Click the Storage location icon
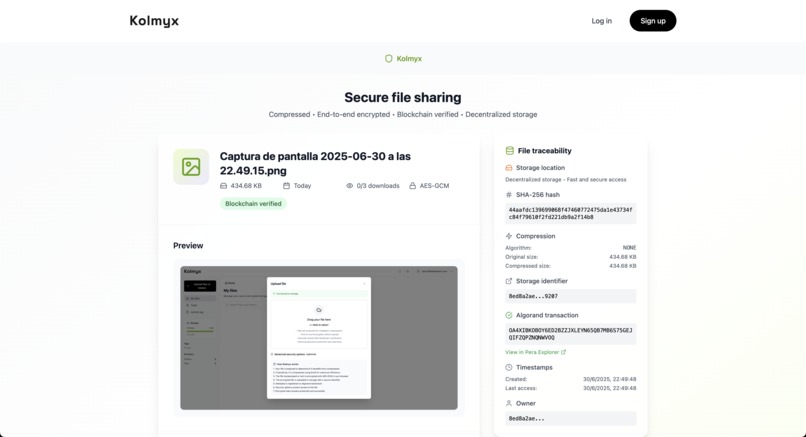 (509, 168)
